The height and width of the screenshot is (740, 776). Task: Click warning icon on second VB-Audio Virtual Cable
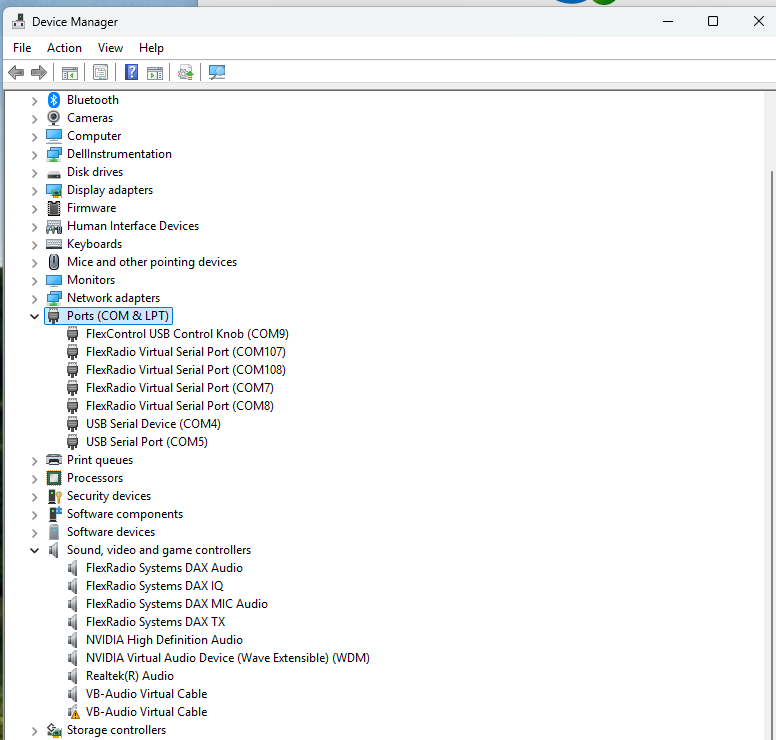pyautogui.click(x=75, y=714)
